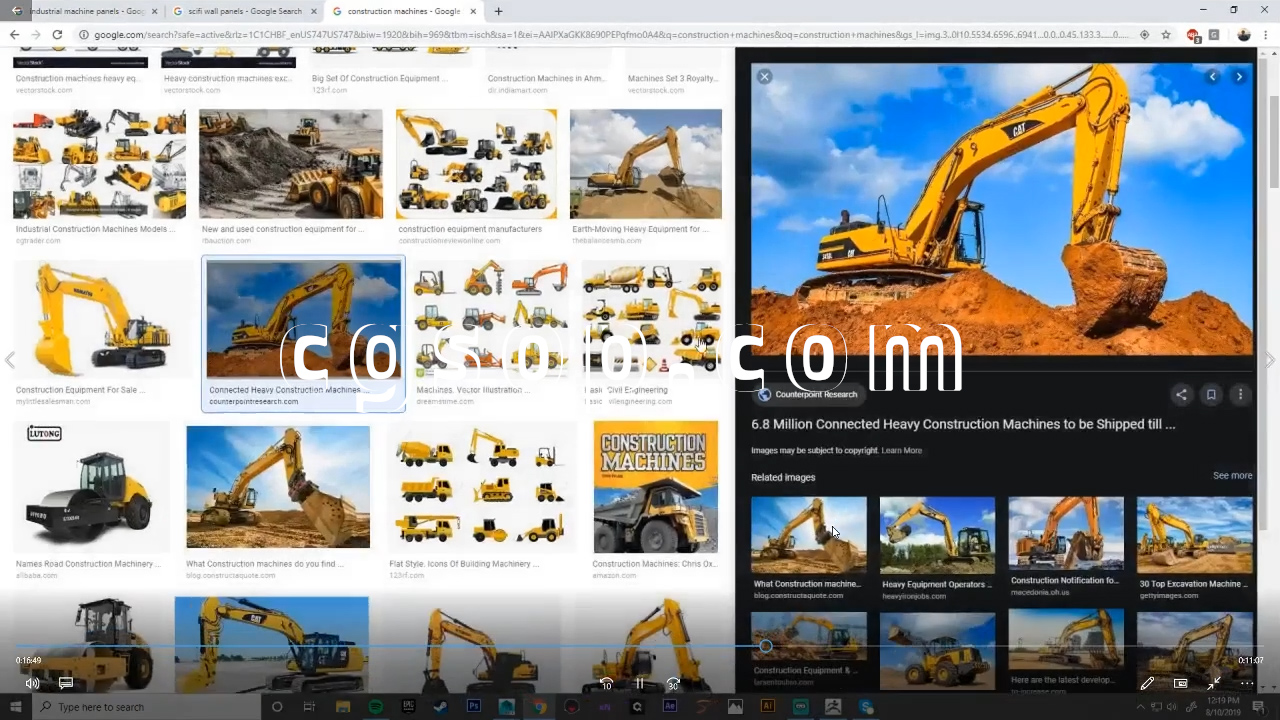
Task: Open After Effects from the taskbar
Action: click(670, 707)
